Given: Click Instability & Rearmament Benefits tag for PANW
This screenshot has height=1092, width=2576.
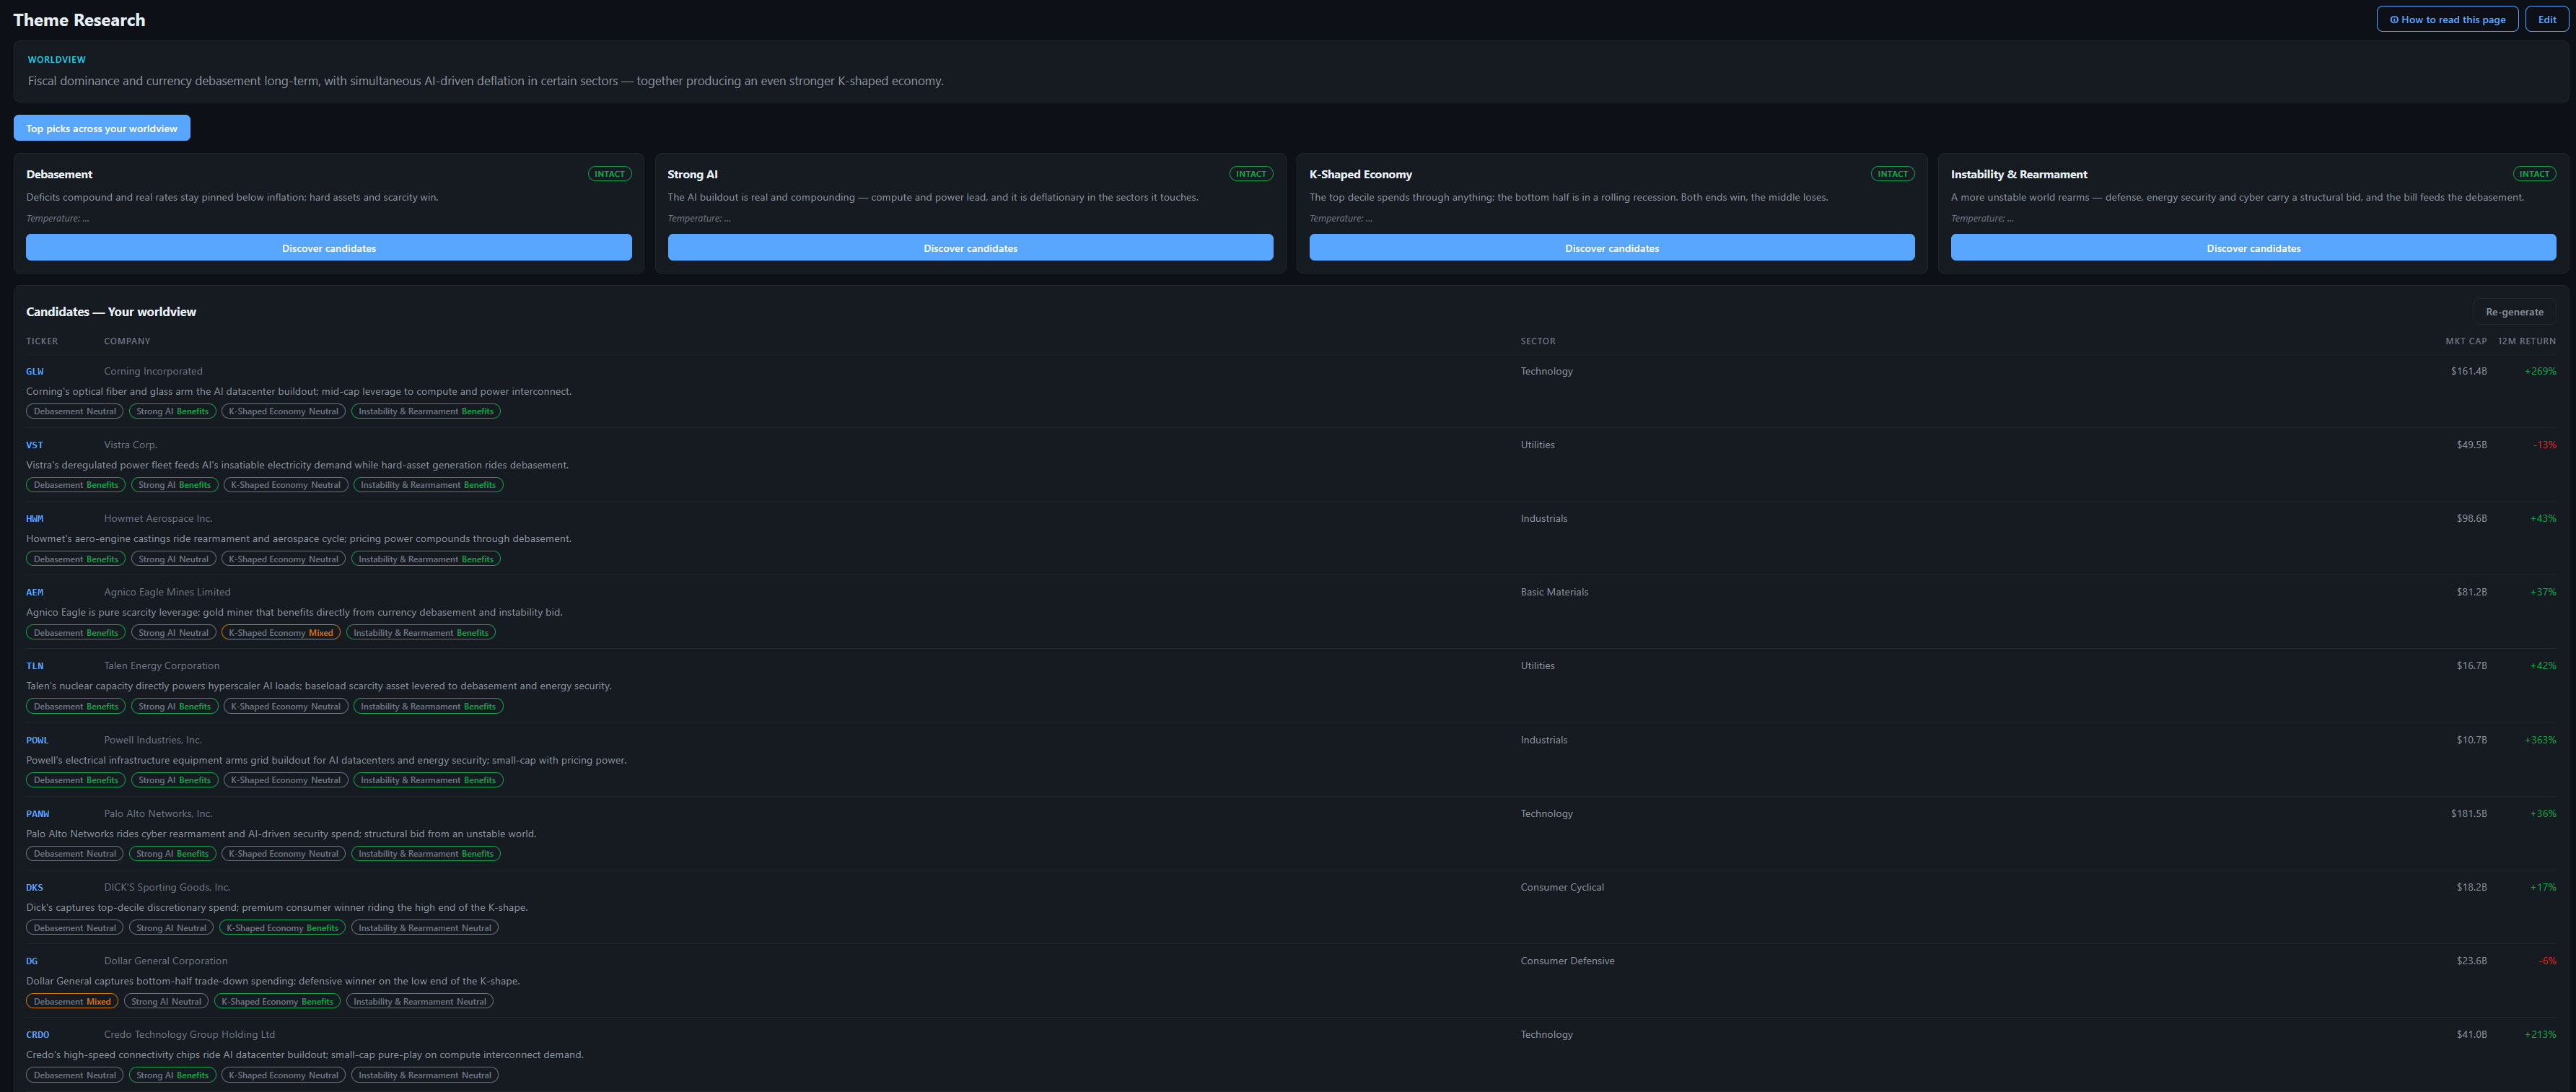Looking at the screenshot, I should tap(426, 854).
